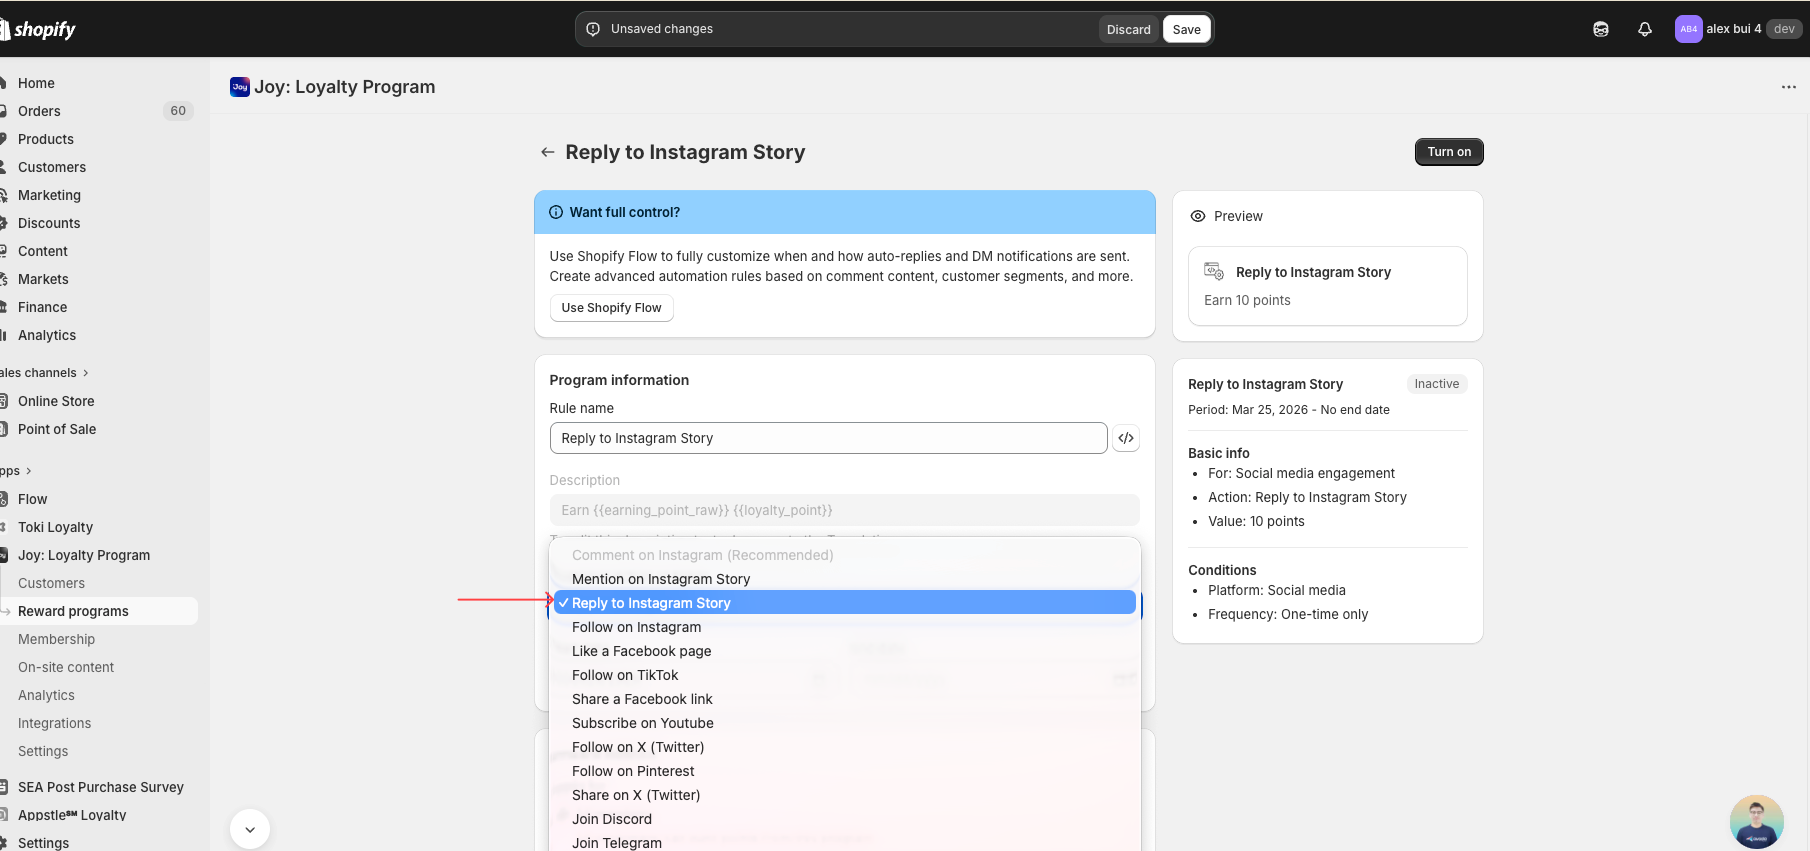Click the Joy Loyalty Program app icon
This screenshot has width=1810, height=851.
pyautogui.click(x=240, y=87)
